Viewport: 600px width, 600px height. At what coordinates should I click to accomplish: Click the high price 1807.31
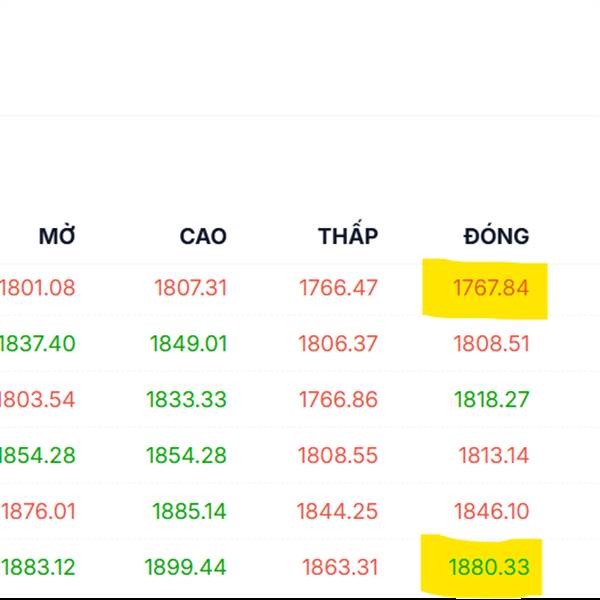190,288
